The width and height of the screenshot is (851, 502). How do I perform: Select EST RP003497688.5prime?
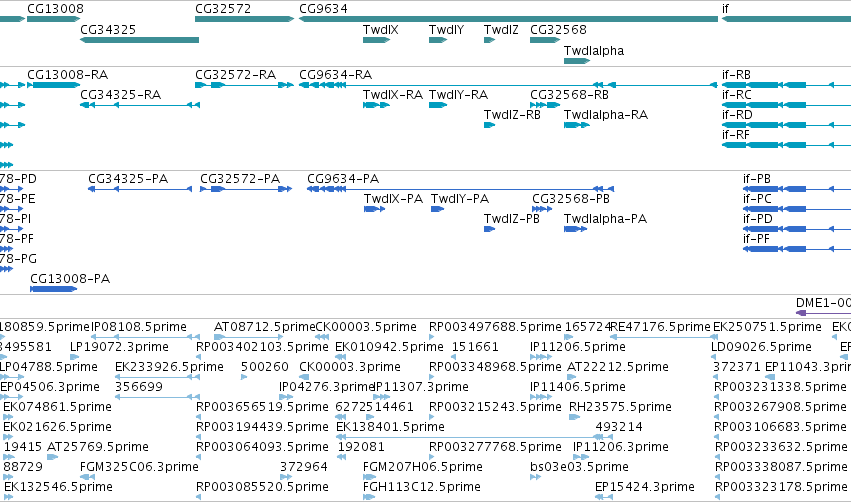(431, 337)
